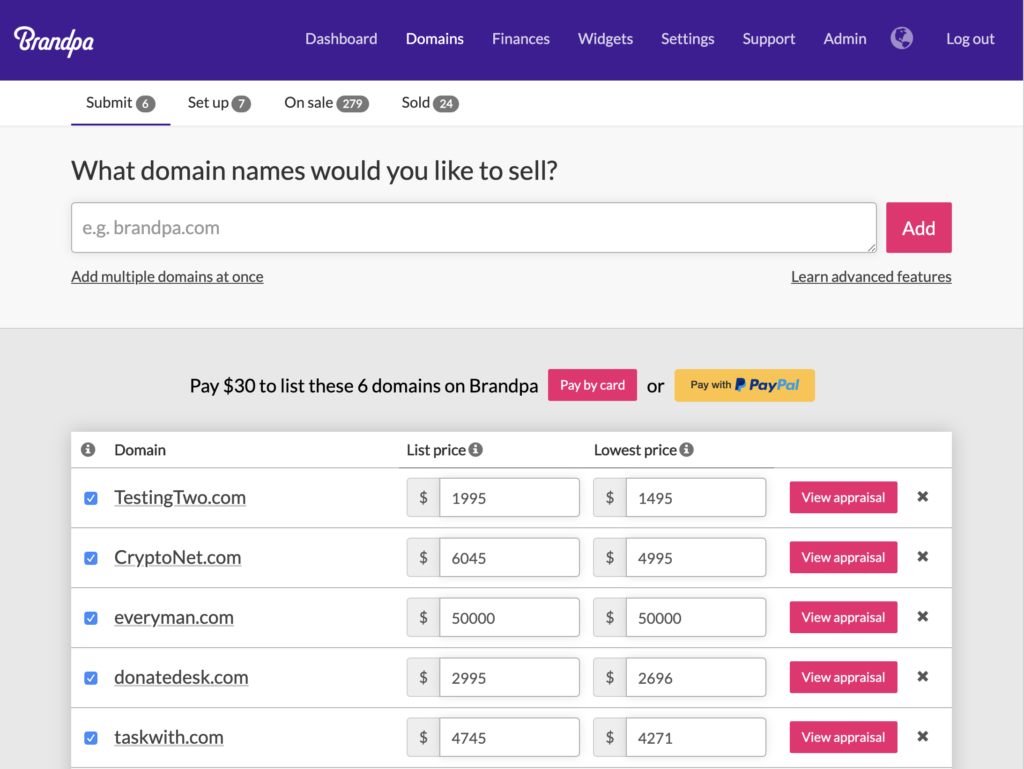Screen dimensions: 1024x769
Task: Click the Lowest price column header
Action: pos(635,450)
